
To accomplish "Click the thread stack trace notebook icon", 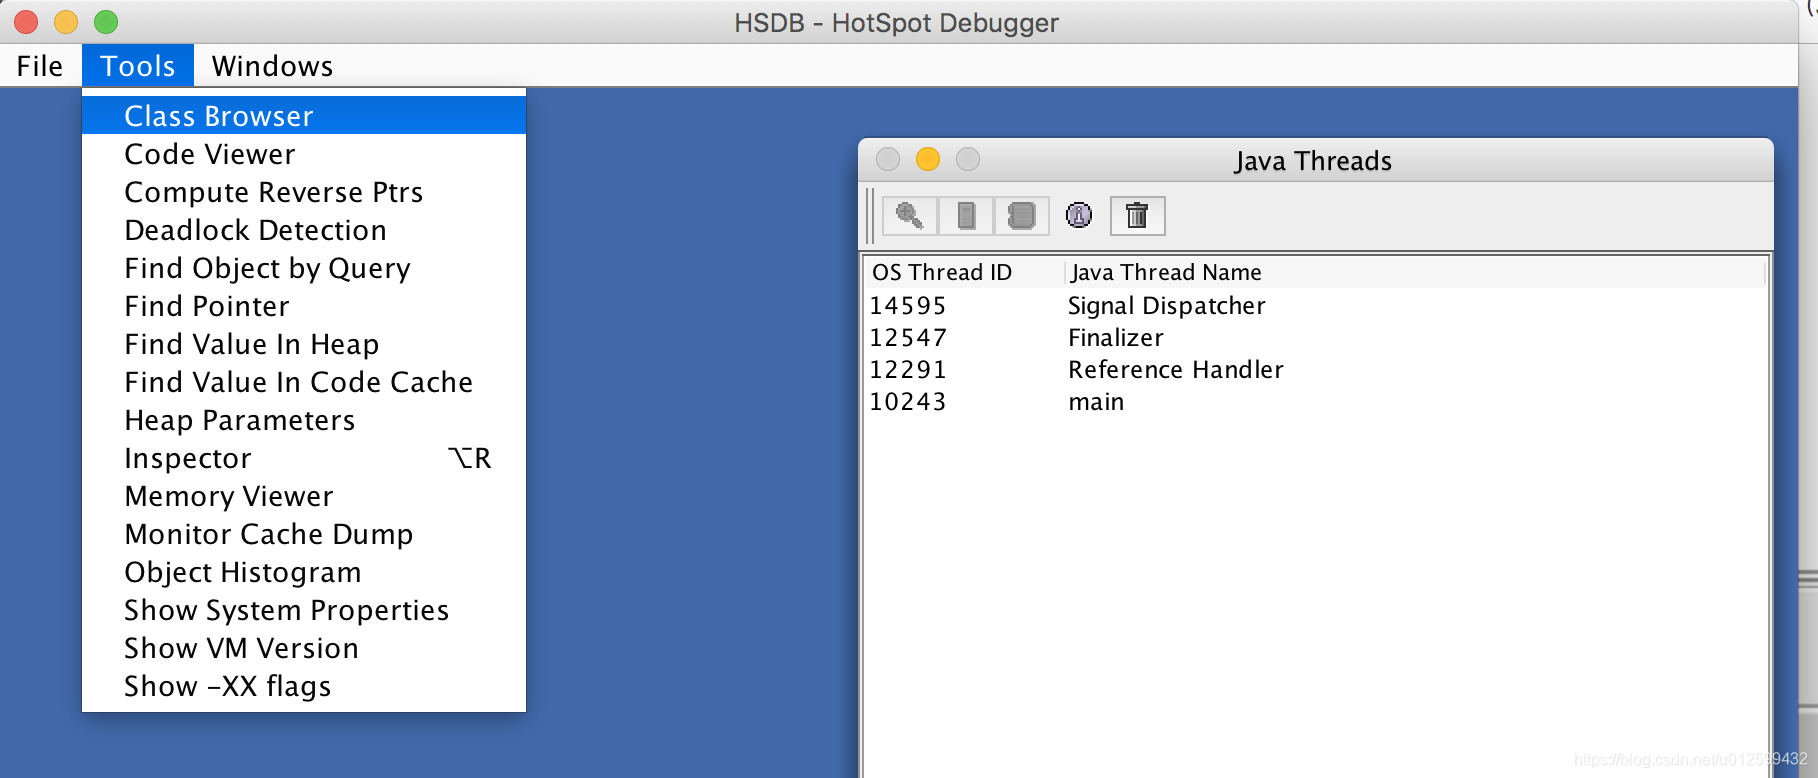I will [1021, 216].
